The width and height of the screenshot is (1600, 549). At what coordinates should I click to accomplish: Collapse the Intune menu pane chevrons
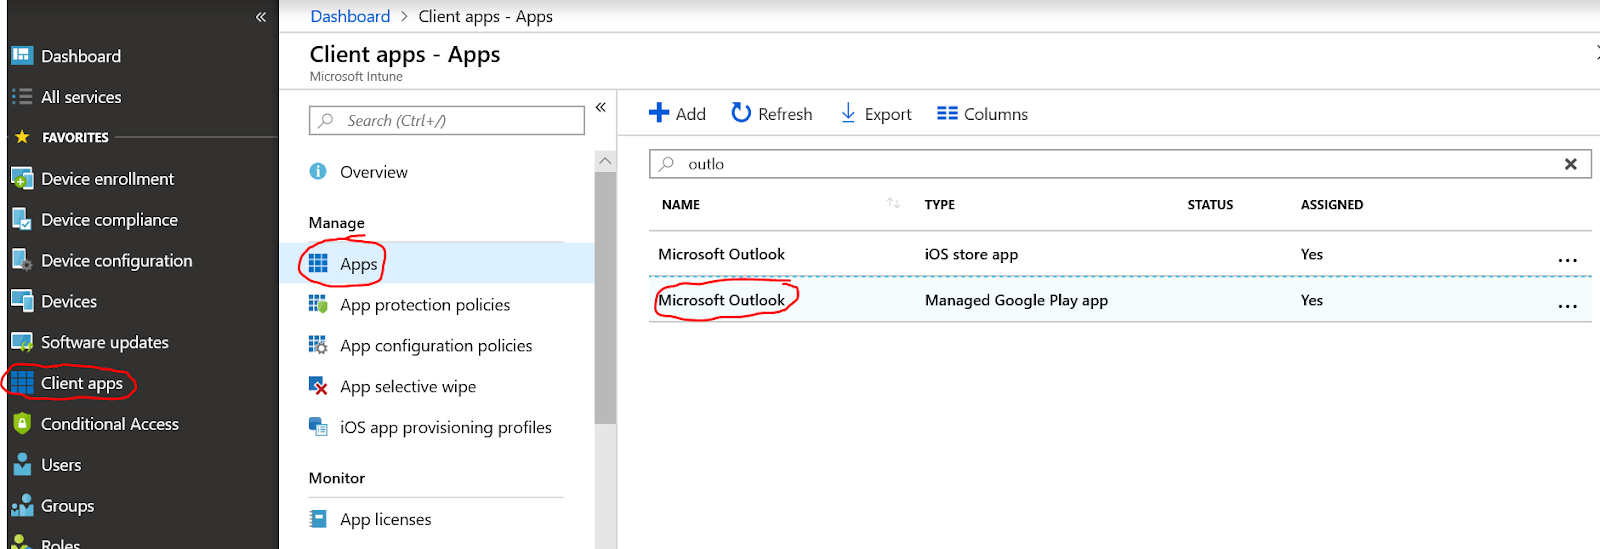point(601,107)
